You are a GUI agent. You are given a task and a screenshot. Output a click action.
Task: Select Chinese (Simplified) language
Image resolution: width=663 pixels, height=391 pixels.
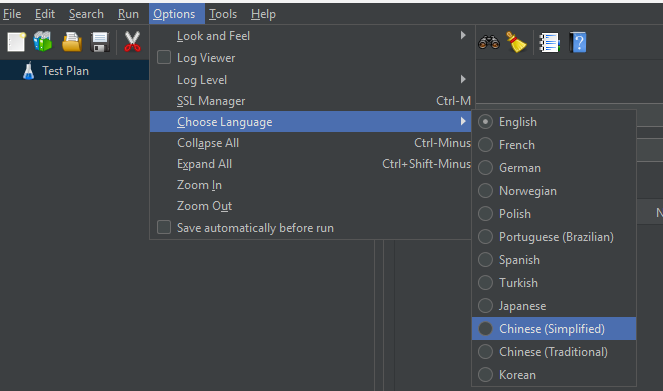coord(553,328)
